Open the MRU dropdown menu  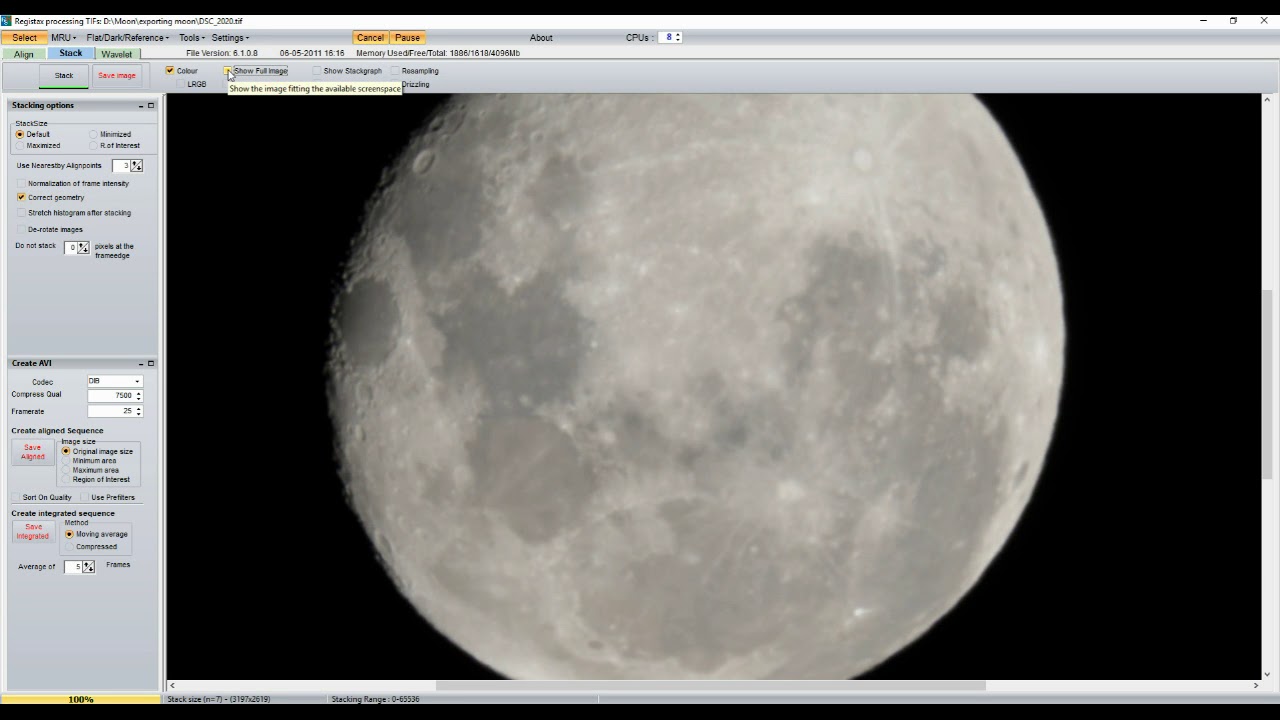(x=63, y=38)
